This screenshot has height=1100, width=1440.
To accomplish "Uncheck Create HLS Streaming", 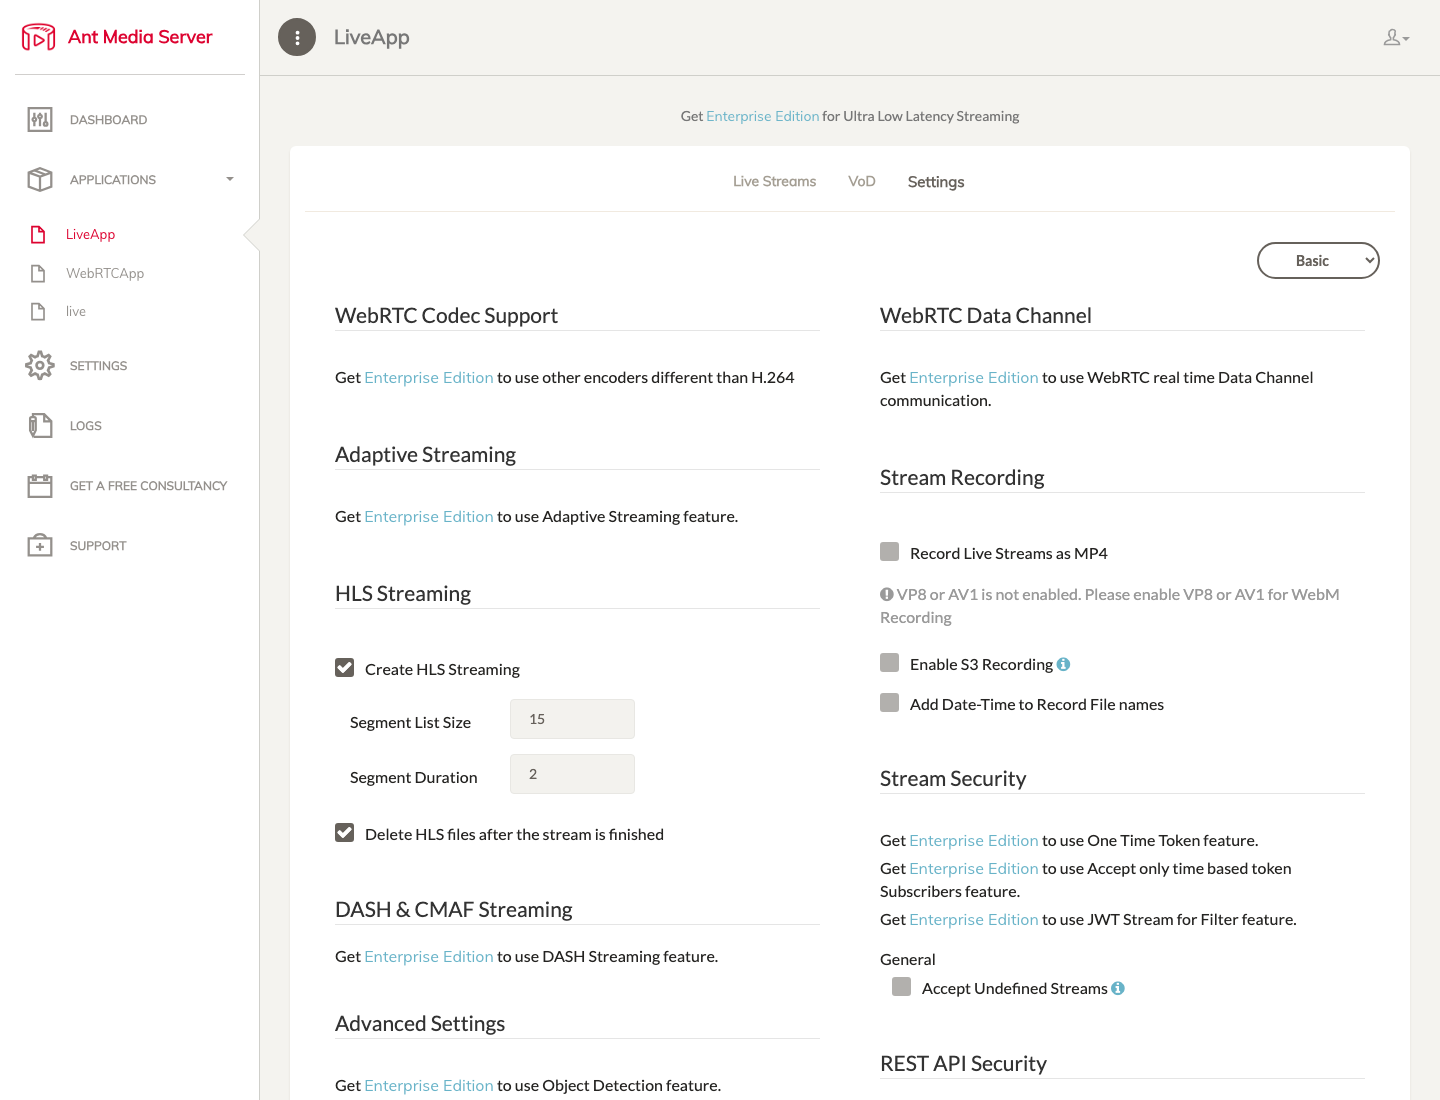I will coord(344,668).
